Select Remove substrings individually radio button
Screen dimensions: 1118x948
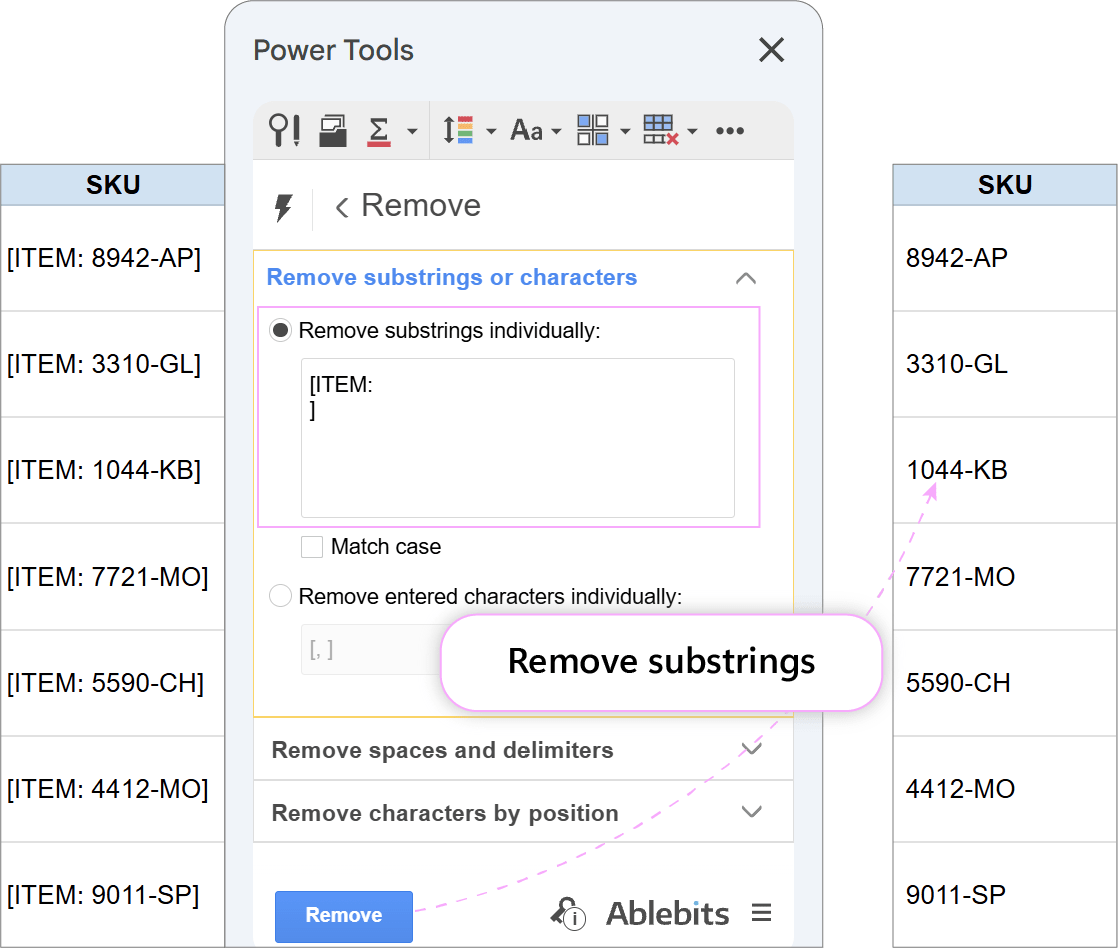(281, 330)
